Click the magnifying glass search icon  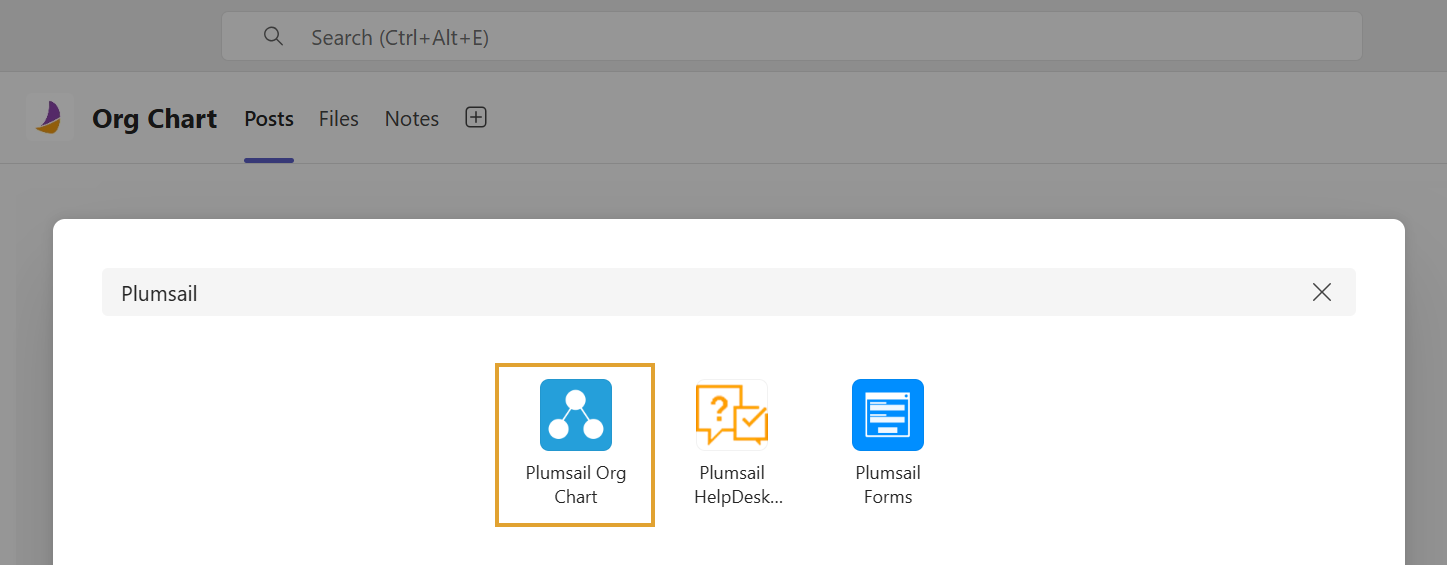(x=274, y=37)
